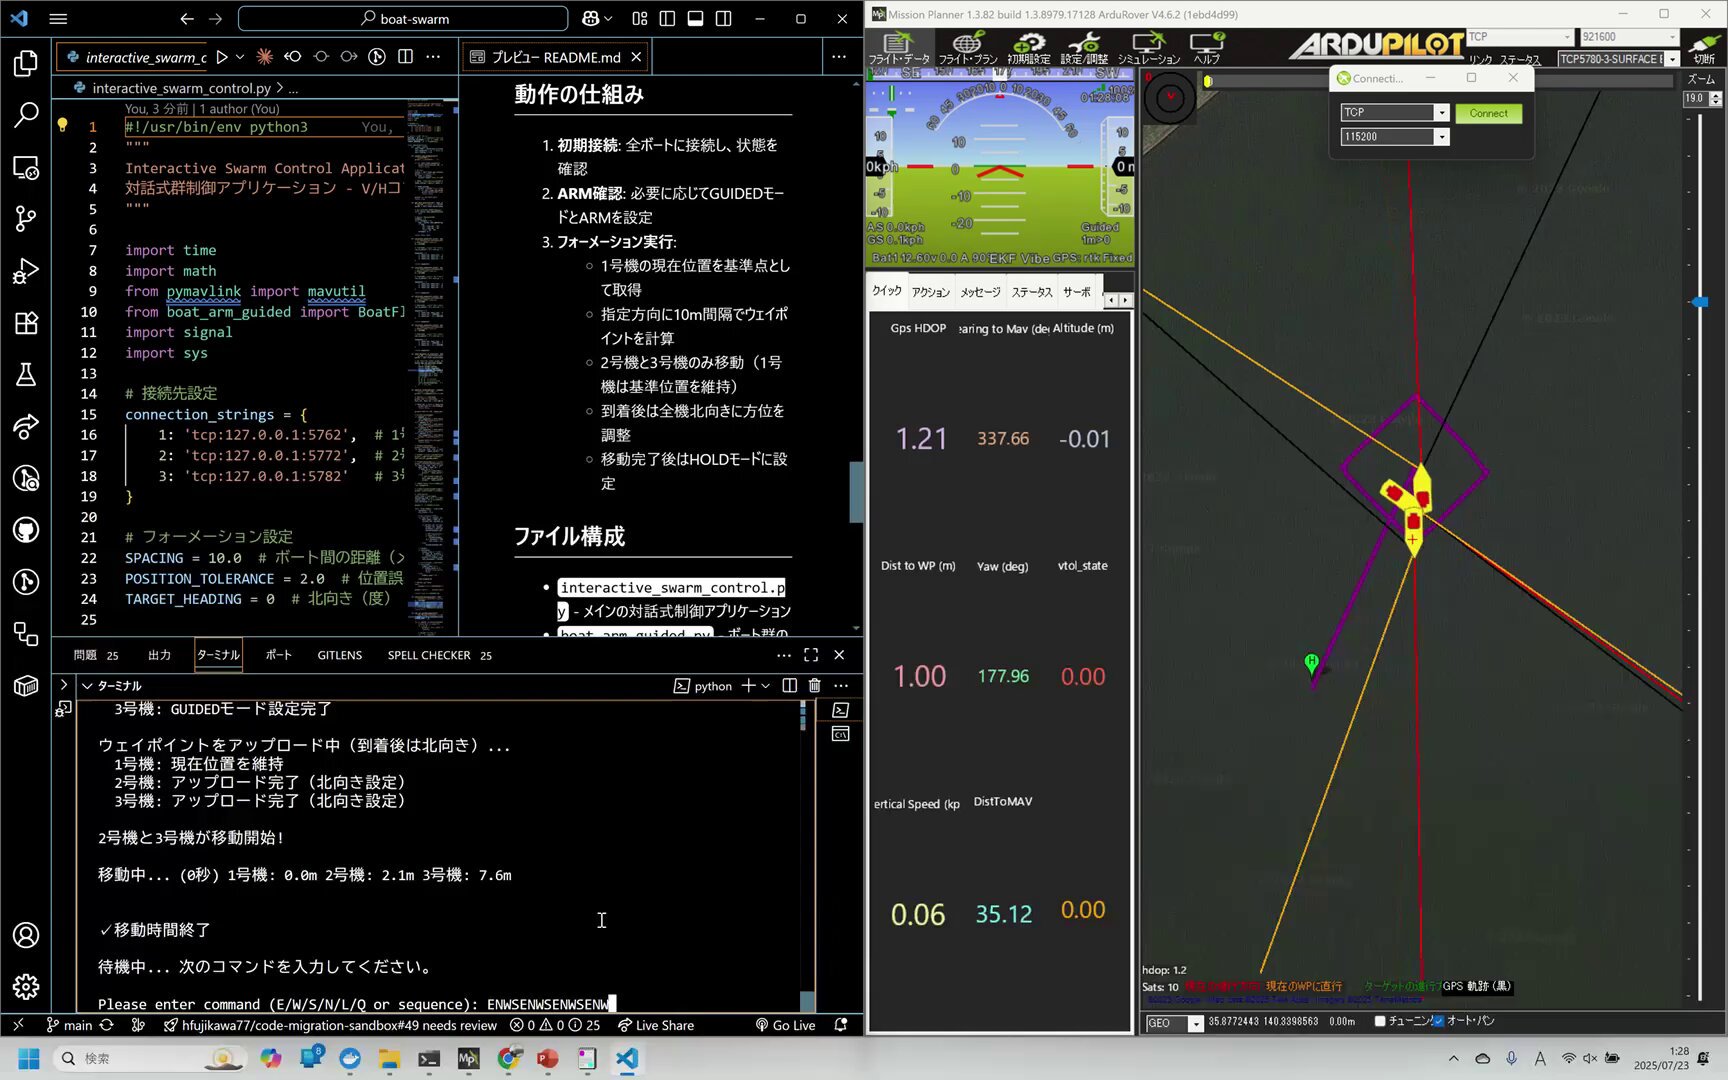Open the GitHub view in activity bar
The height and width of the screenshot is (1080, 1728).
click(26, 530)
